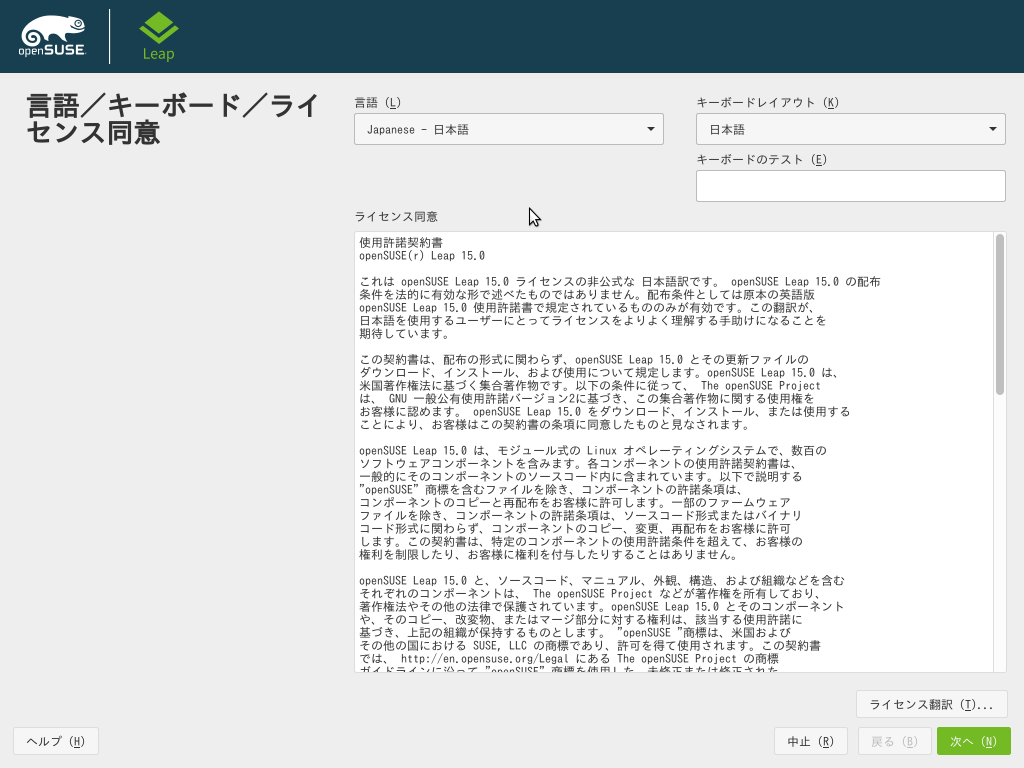The width and height of the screenshot is (1024, 768).
Task: Open the キーボードレイアウト dropdown
Action: (x=850, y=129)
